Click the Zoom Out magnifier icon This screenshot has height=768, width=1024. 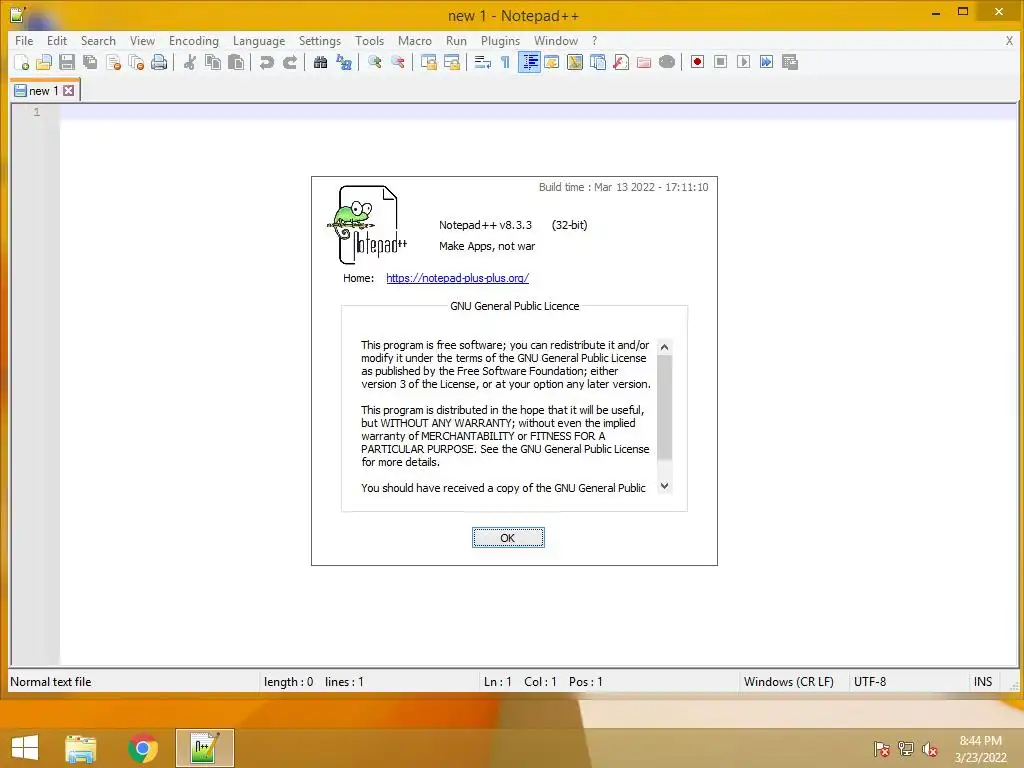398,63
